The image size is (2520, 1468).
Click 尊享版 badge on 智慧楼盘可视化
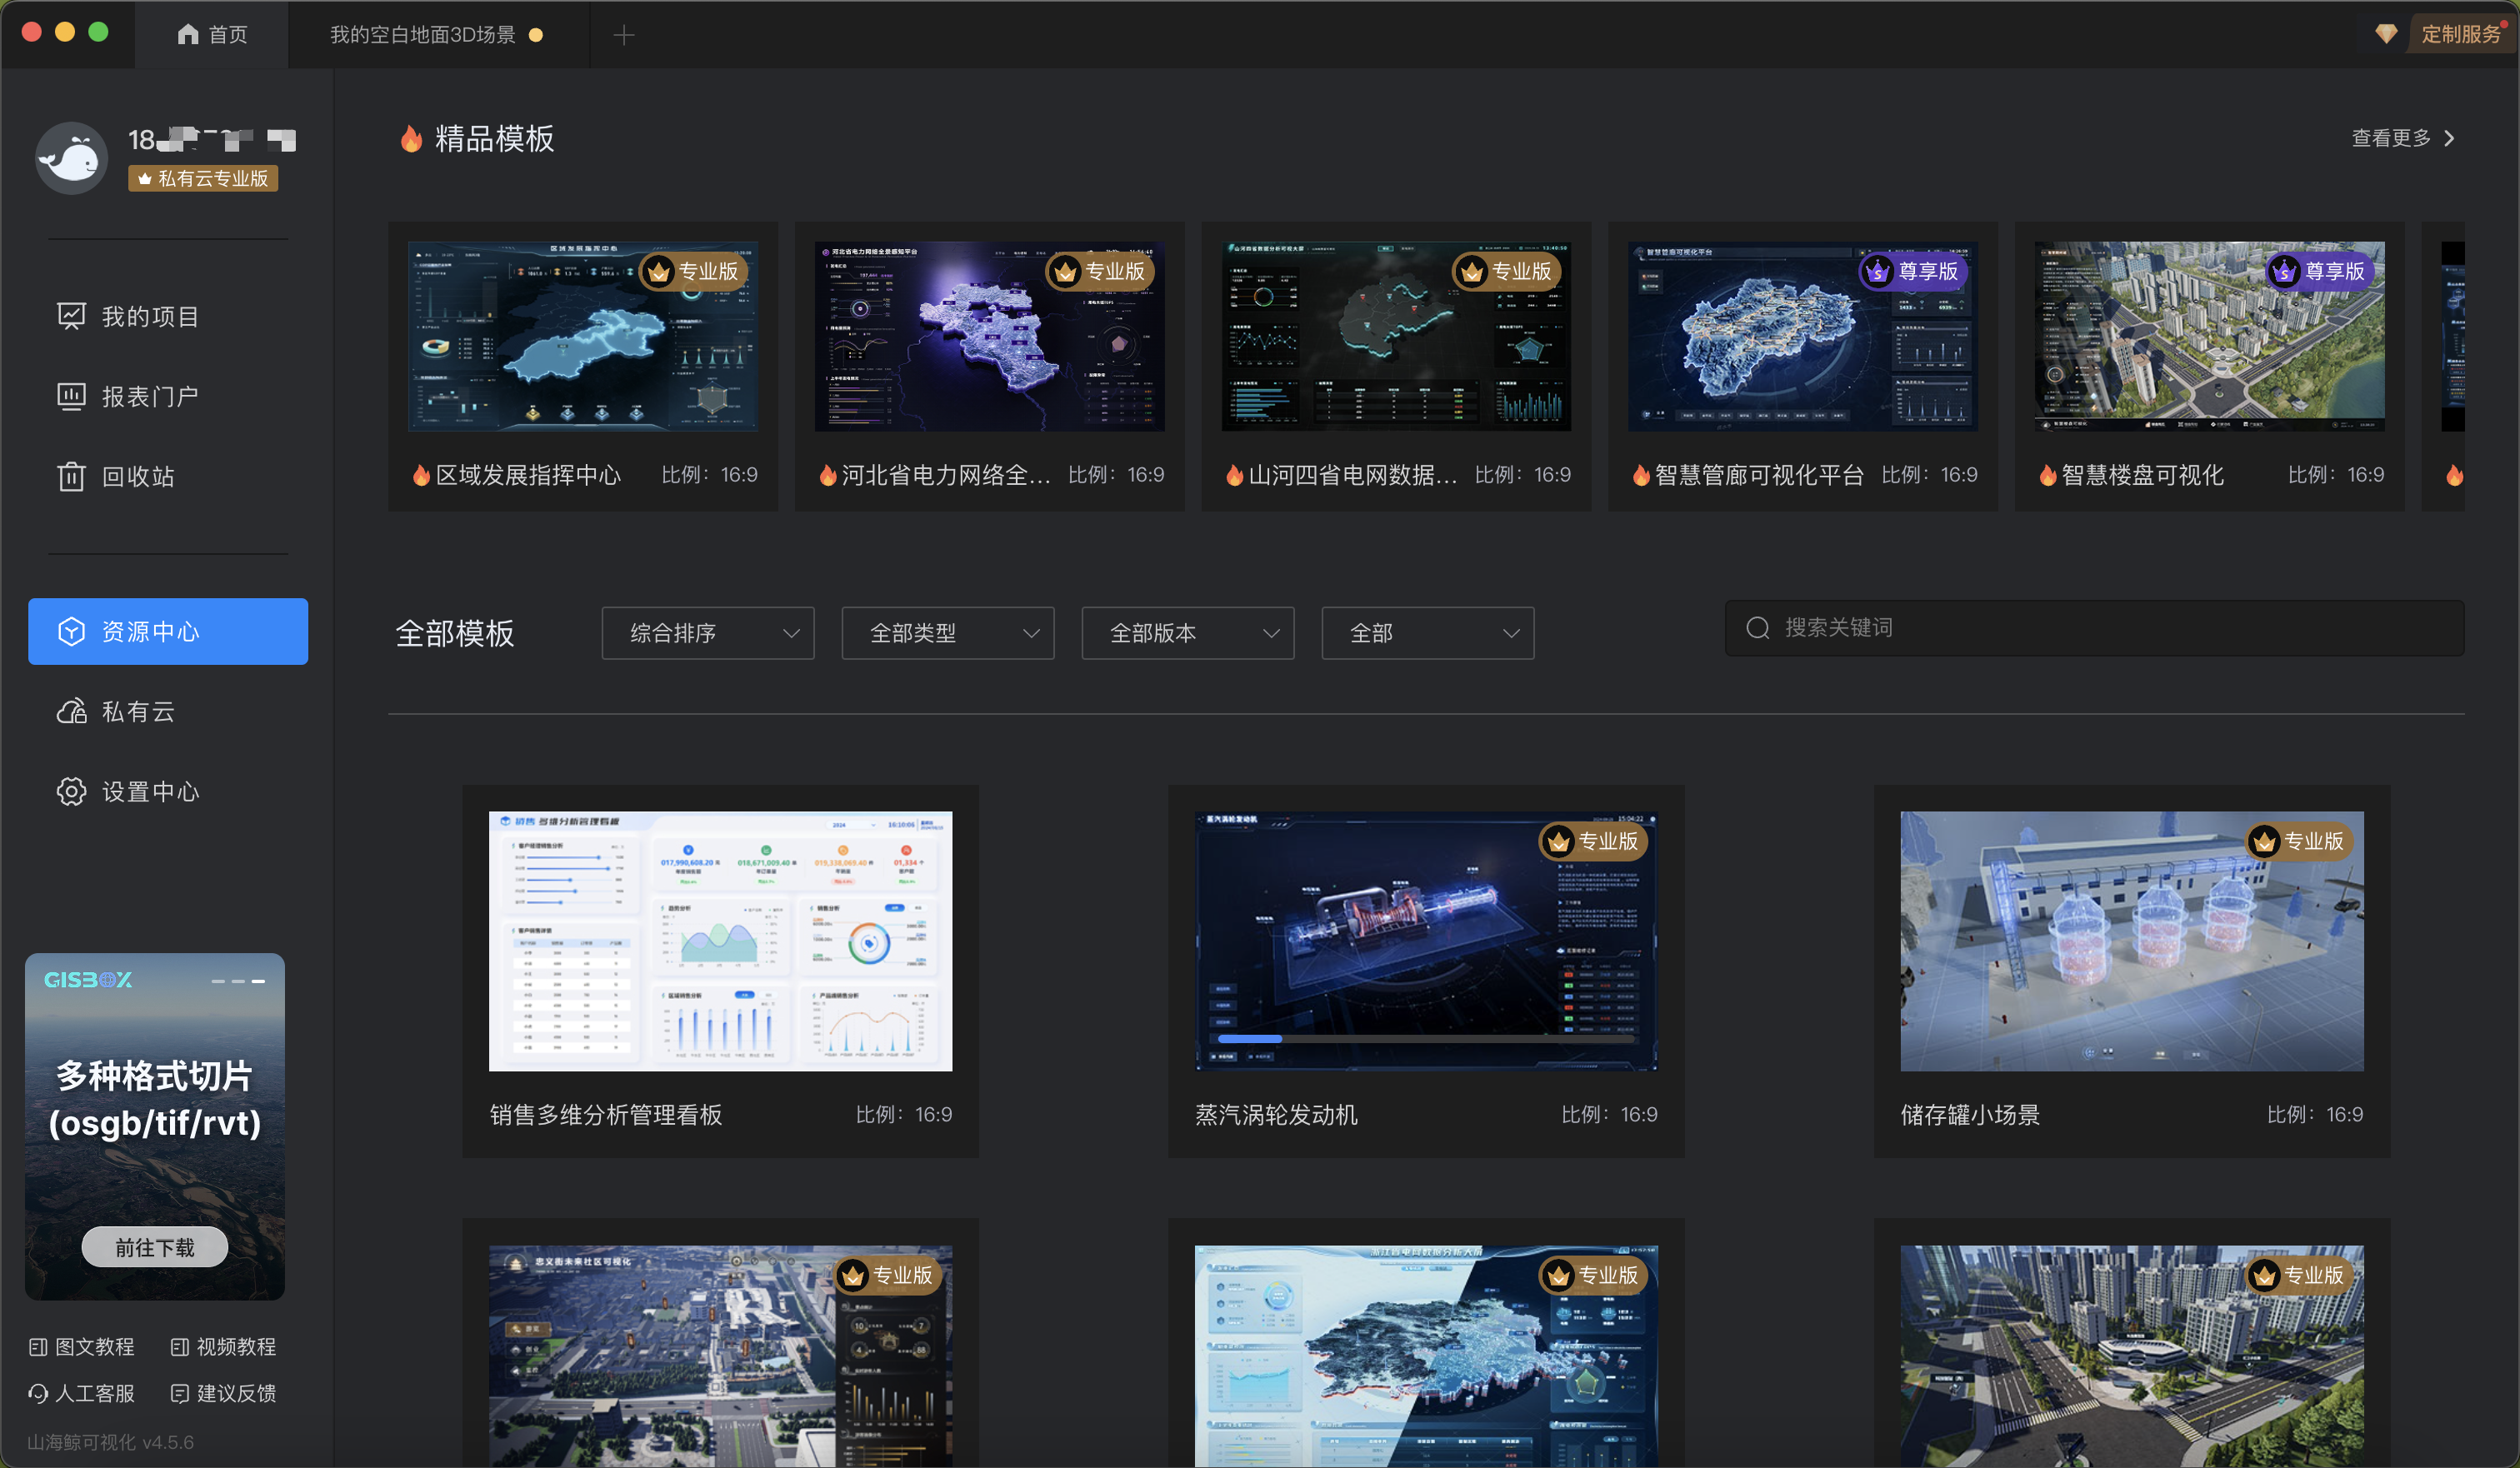tap(2319, 271)
